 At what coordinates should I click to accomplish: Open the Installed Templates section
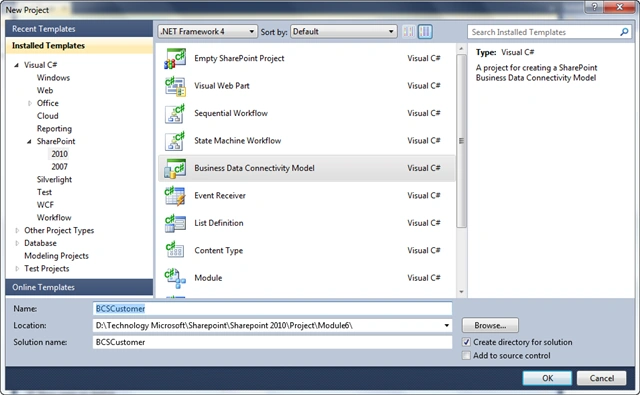[79, 46]
